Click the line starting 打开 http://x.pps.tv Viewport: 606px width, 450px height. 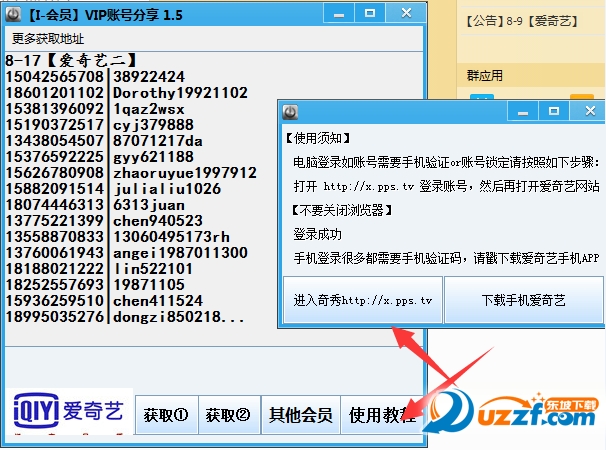[x=446, y=186]
